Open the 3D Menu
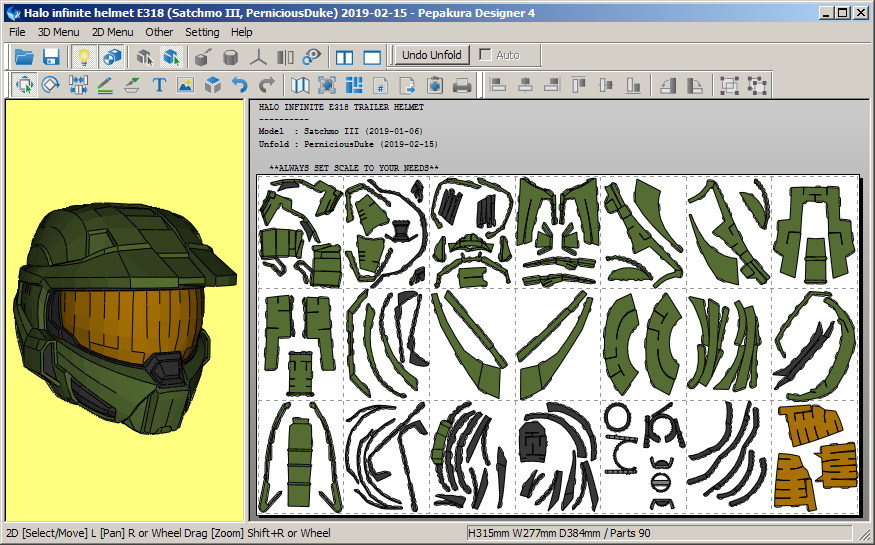The height and width of the screenshot is (545, 875). pos(58,32)
